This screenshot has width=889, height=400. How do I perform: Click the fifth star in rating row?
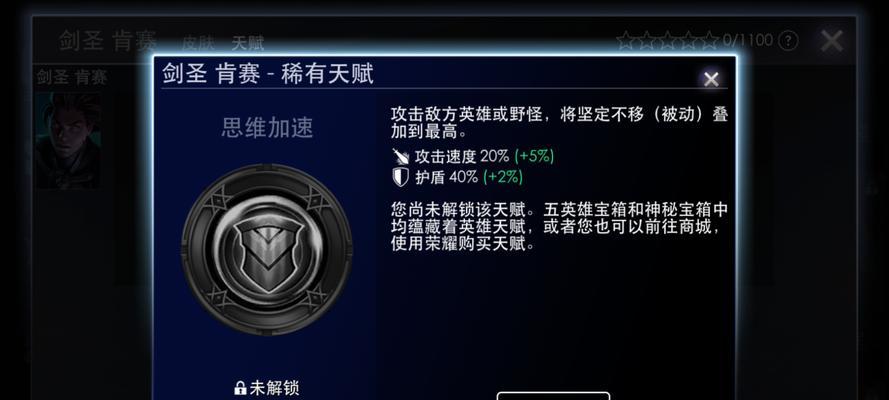(x=709, y=40)
